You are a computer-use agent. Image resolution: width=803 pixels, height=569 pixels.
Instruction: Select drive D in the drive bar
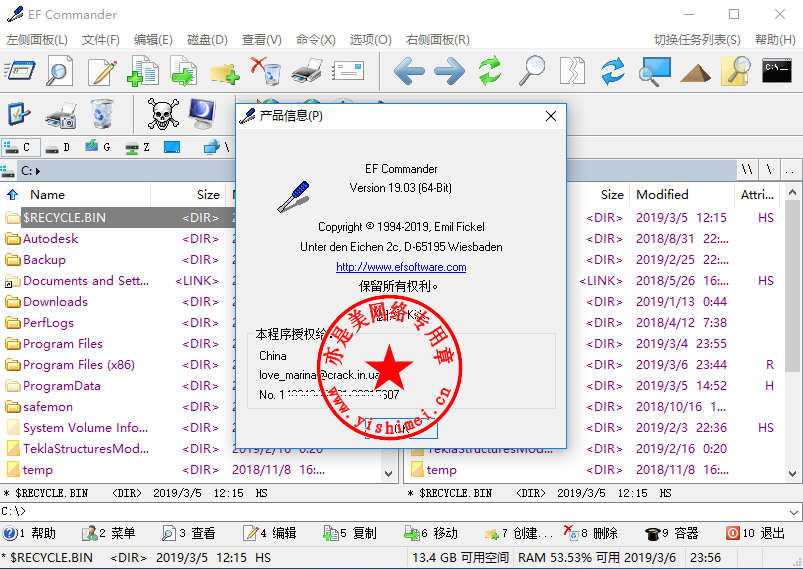(57, 147)
